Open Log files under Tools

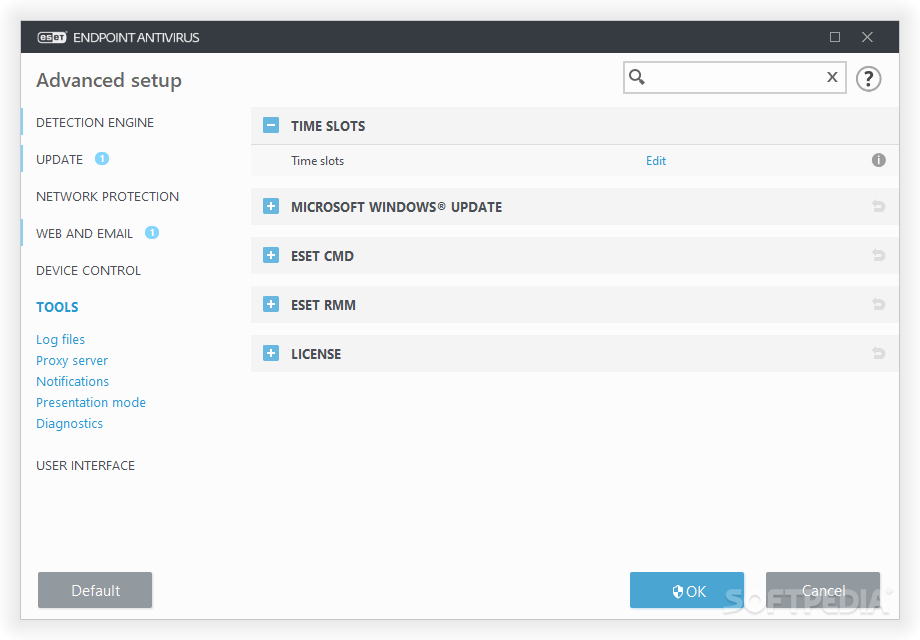60,340
